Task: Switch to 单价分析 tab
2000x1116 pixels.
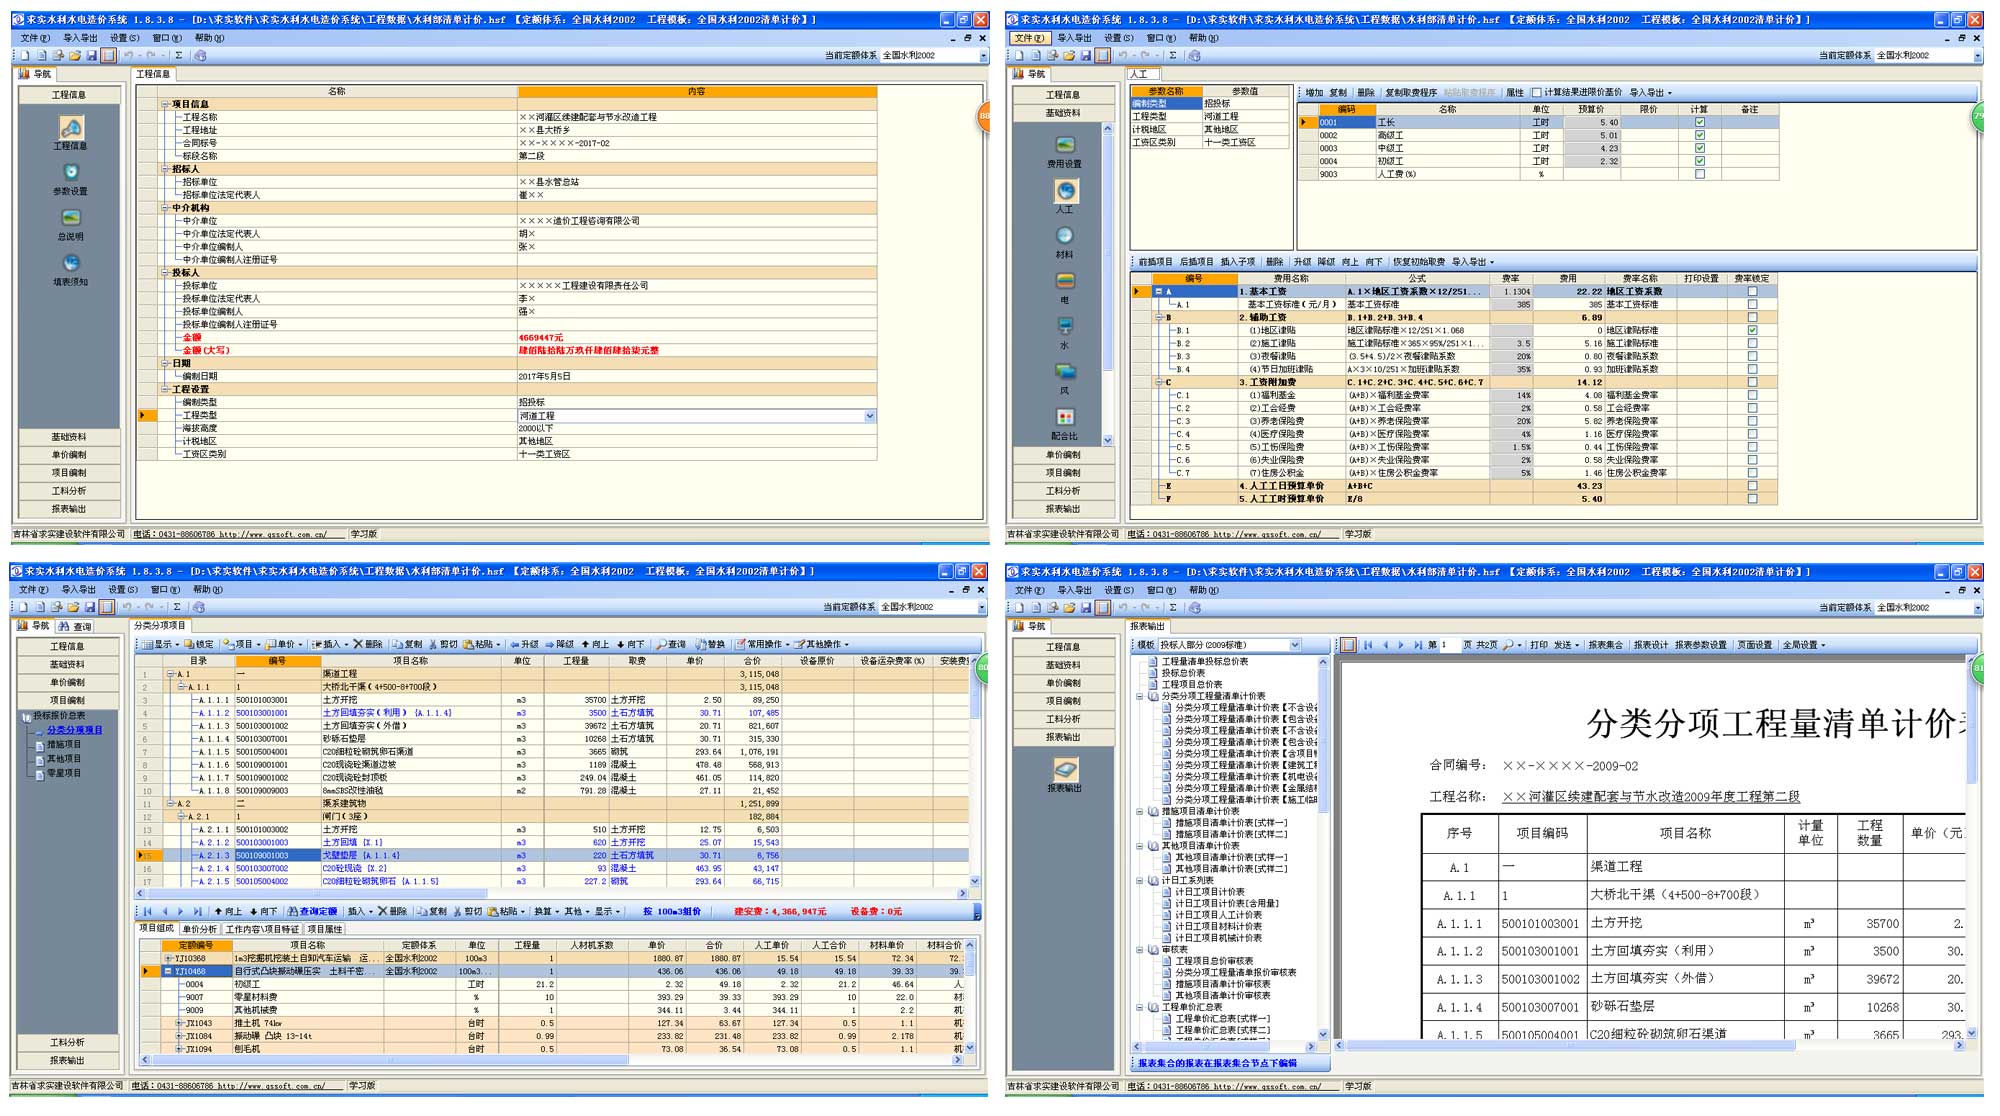Action: (199, 929)
